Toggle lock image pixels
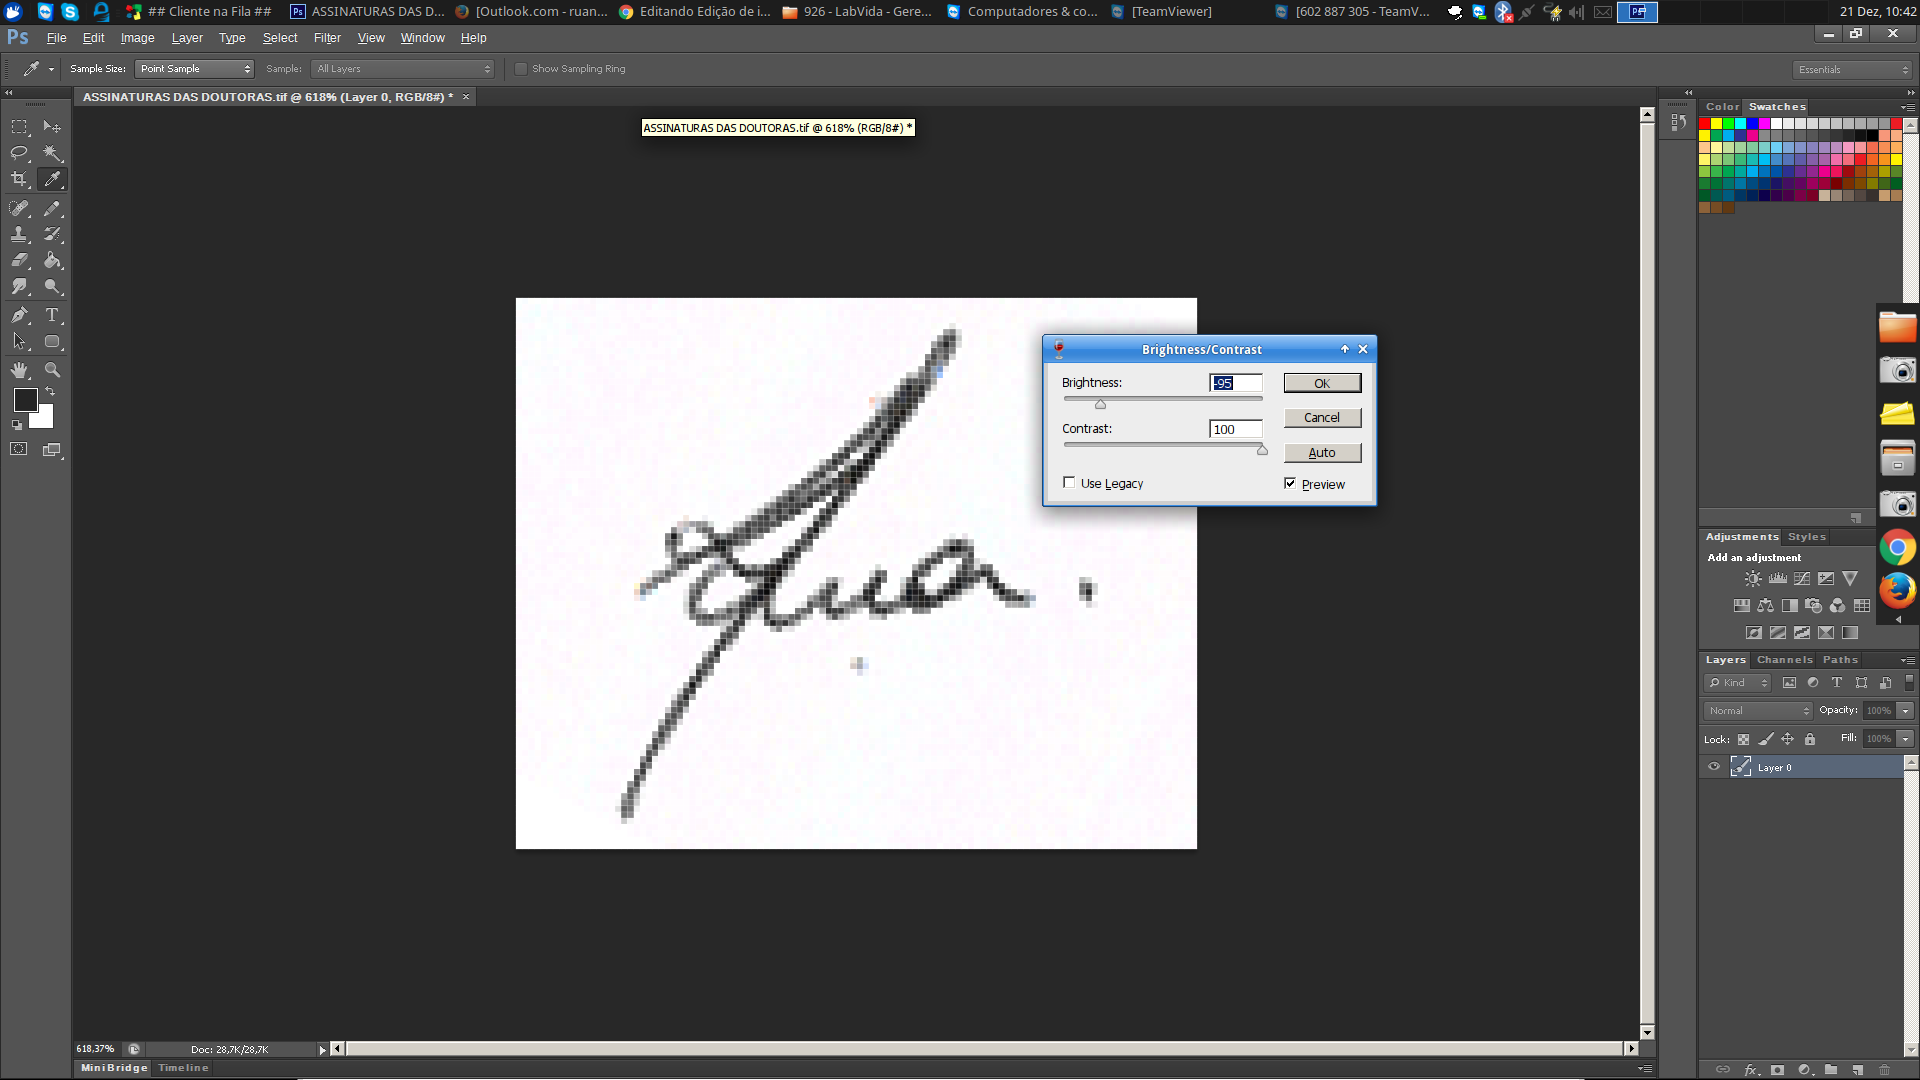 1766,740
